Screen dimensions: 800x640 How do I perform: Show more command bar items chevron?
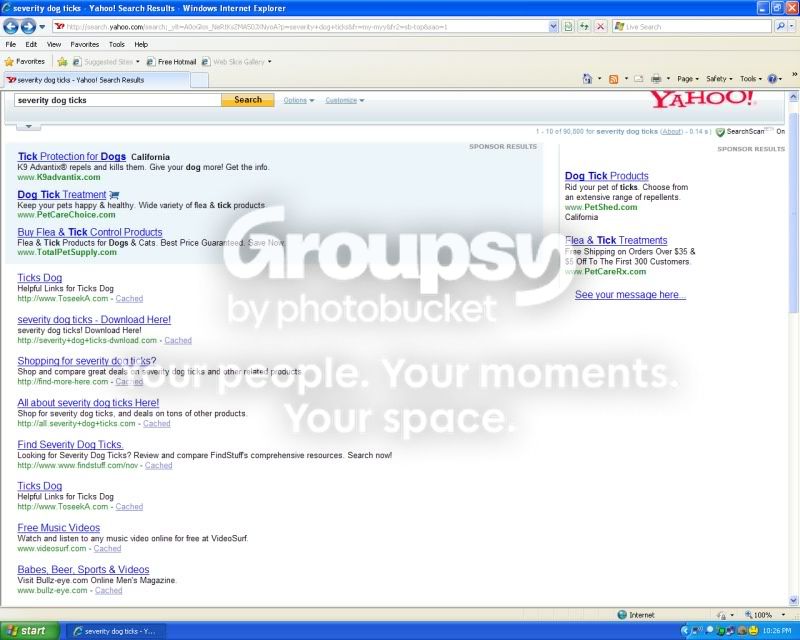(x=794, y=75)
